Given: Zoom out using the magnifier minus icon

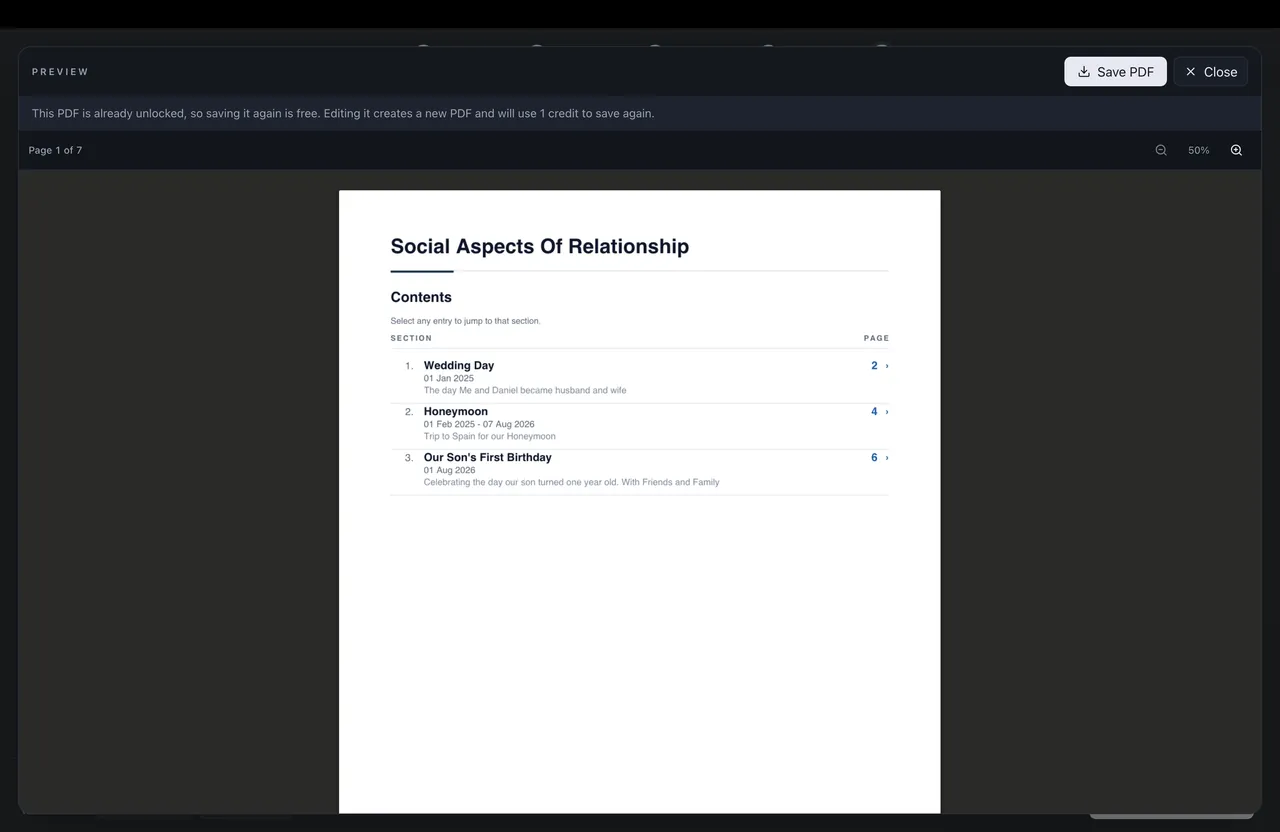Looking at the screenshot, I should click(x=1161, y=150).
